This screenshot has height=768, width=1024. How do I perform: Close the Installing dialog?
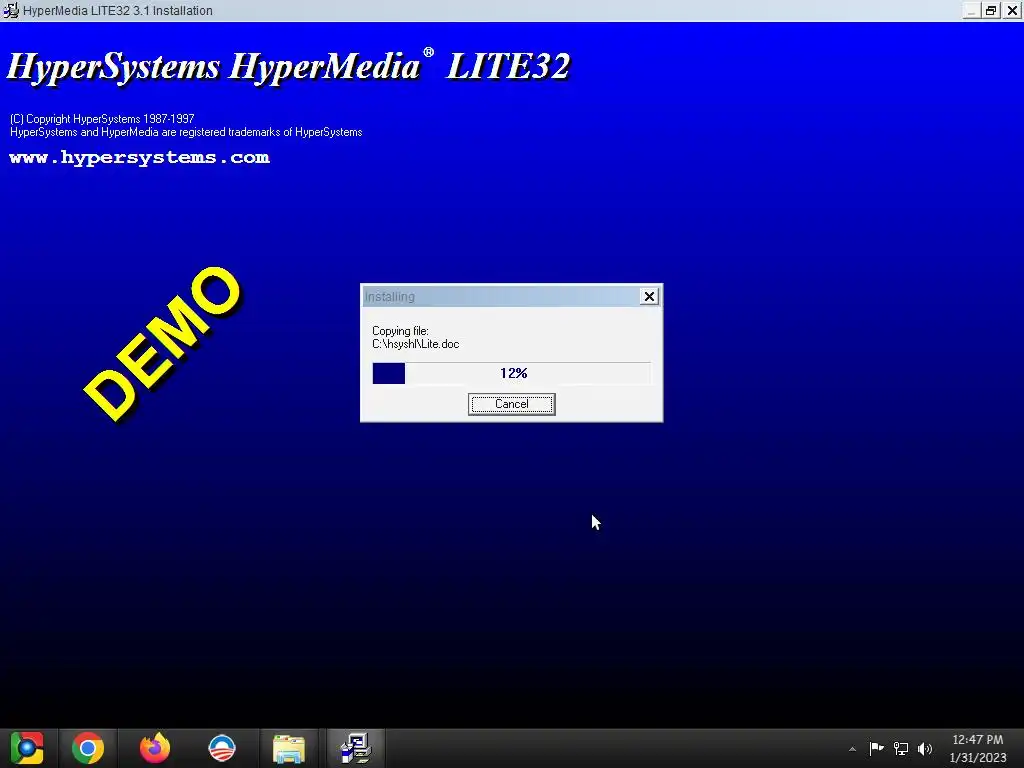[x=649, y=296]
